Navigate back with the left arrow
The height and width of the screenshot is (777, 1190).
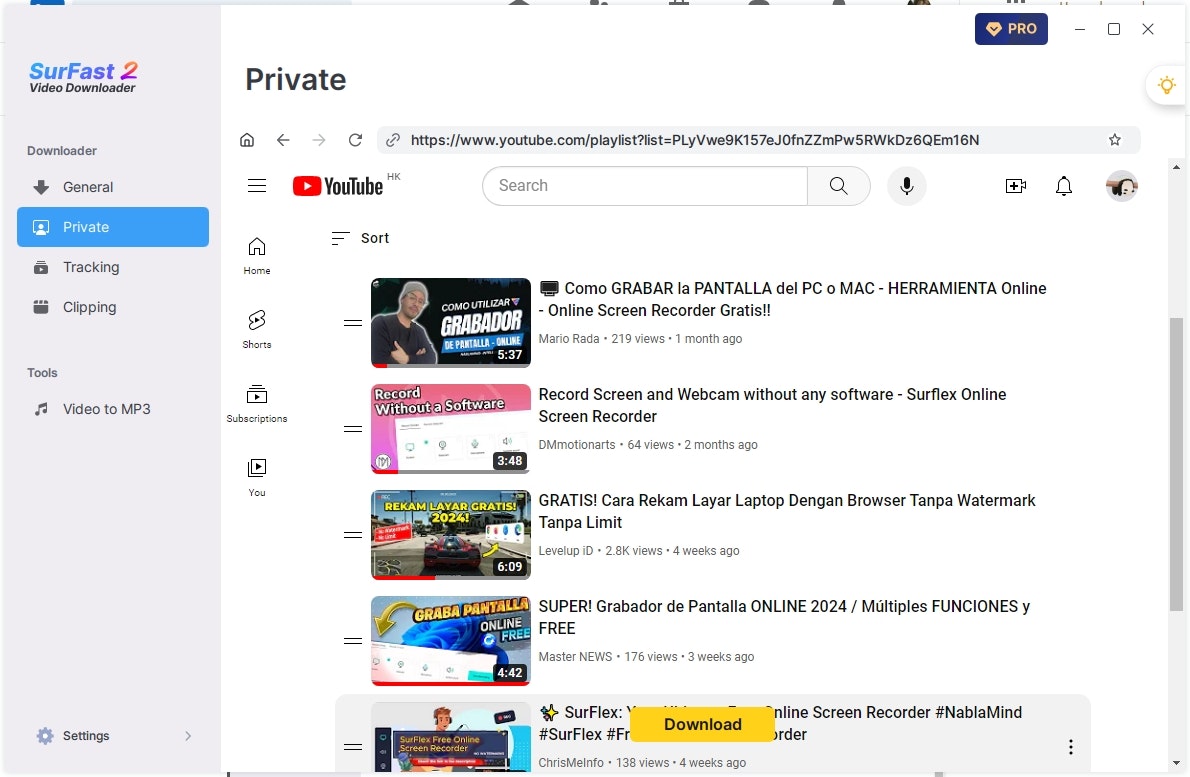tap(283, 140)
